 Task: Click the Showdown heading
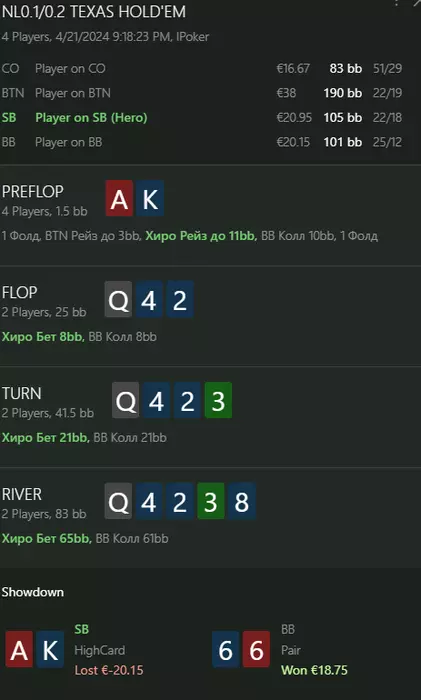point(33,592)
